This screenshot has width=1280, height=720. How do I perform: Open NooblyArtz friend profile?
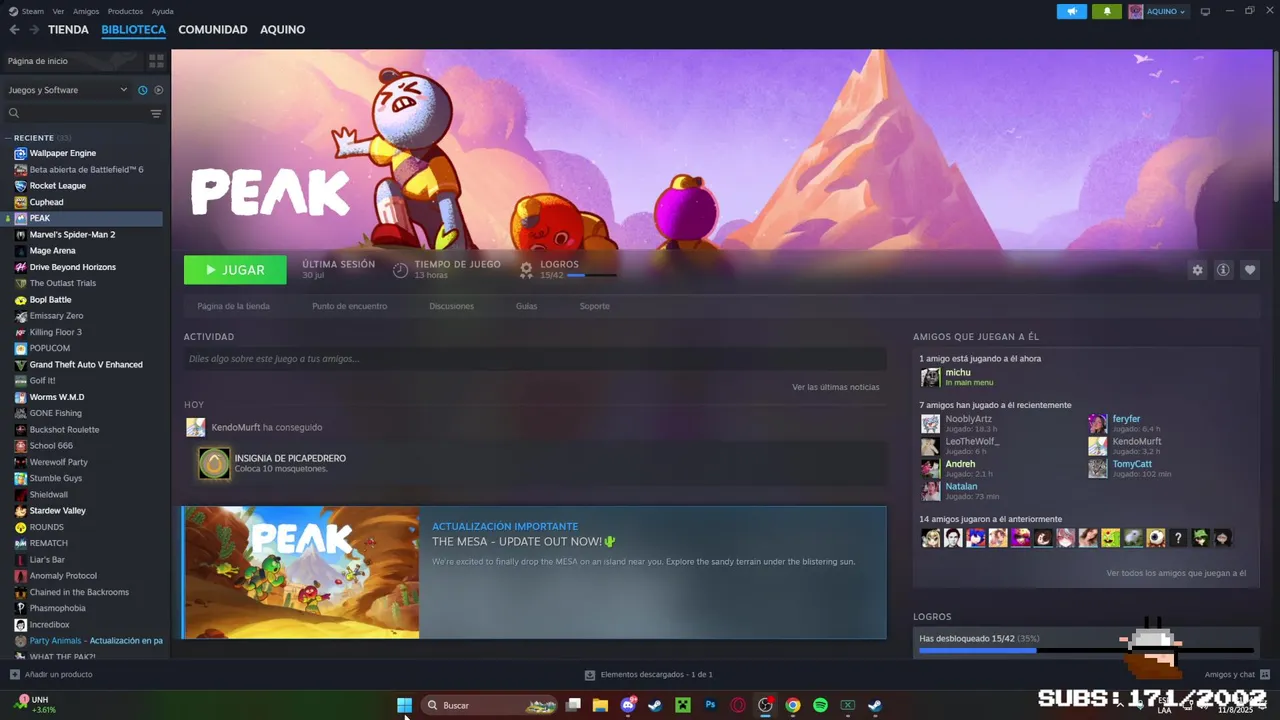tap(968, 419)
